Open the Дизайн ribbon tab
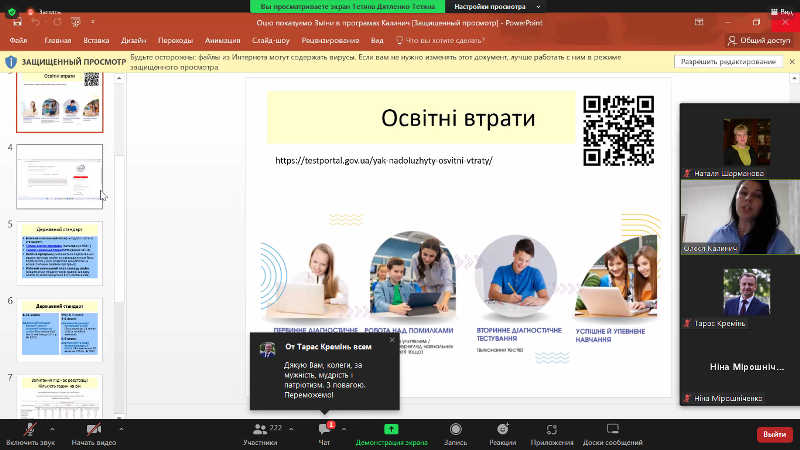Viewport: 800px width, 450px height. pos(134,41)
